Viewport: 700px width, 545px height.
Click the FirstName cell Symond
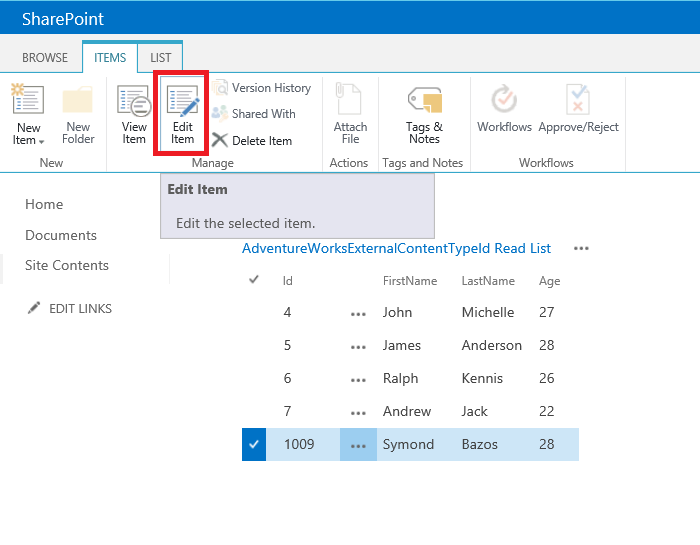(x=408, y=444)
